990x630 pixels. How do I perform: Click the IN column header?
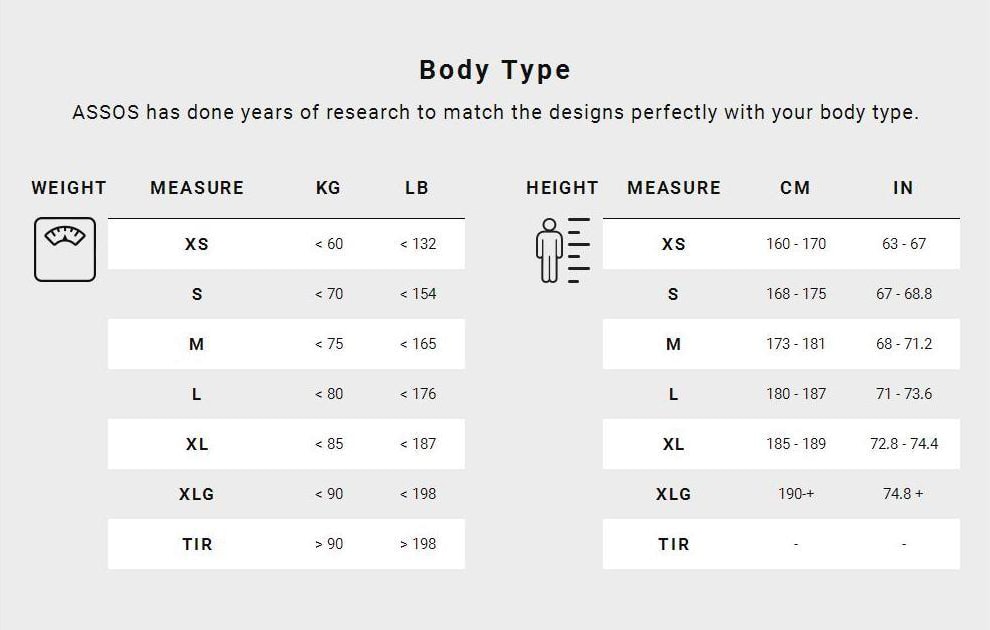tap(903, 188)
